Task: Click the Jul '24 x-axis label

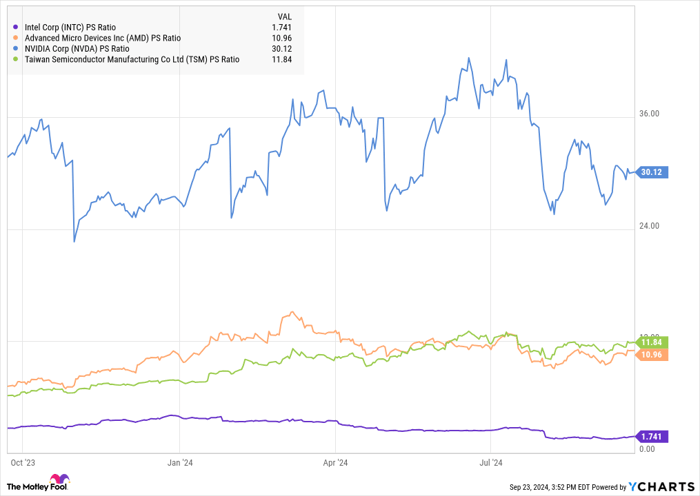Action: (491, 463)
